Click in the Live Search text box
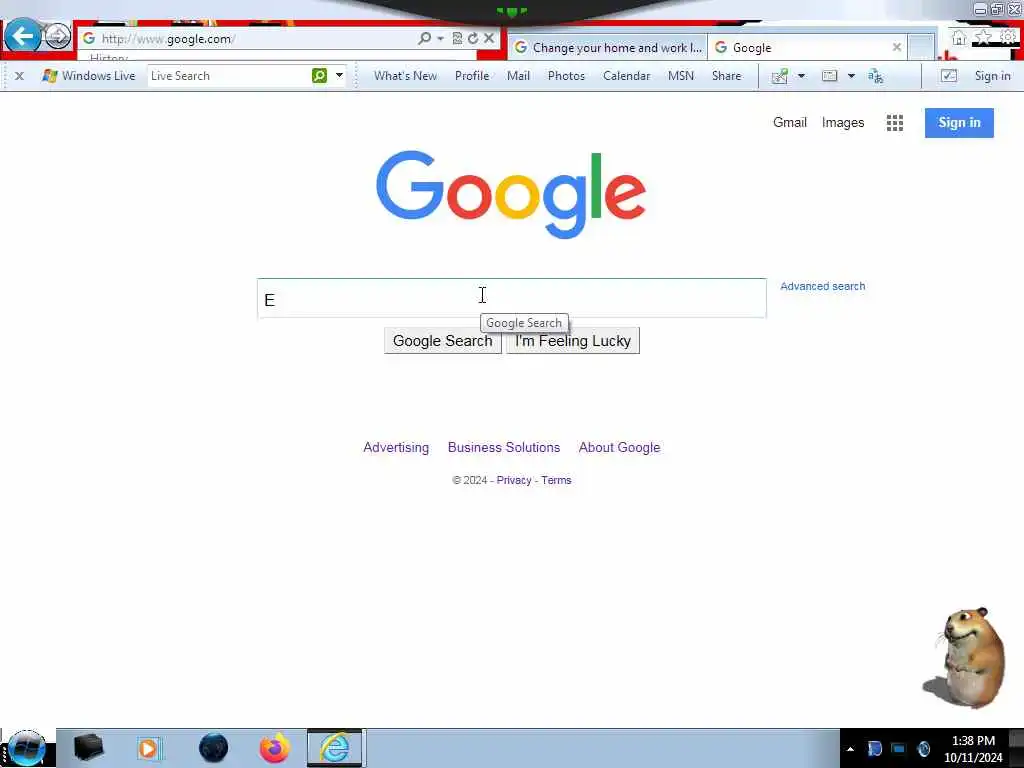Image resolution: width=1024 pixels, height=768 pixels. (x=229, y=76)
